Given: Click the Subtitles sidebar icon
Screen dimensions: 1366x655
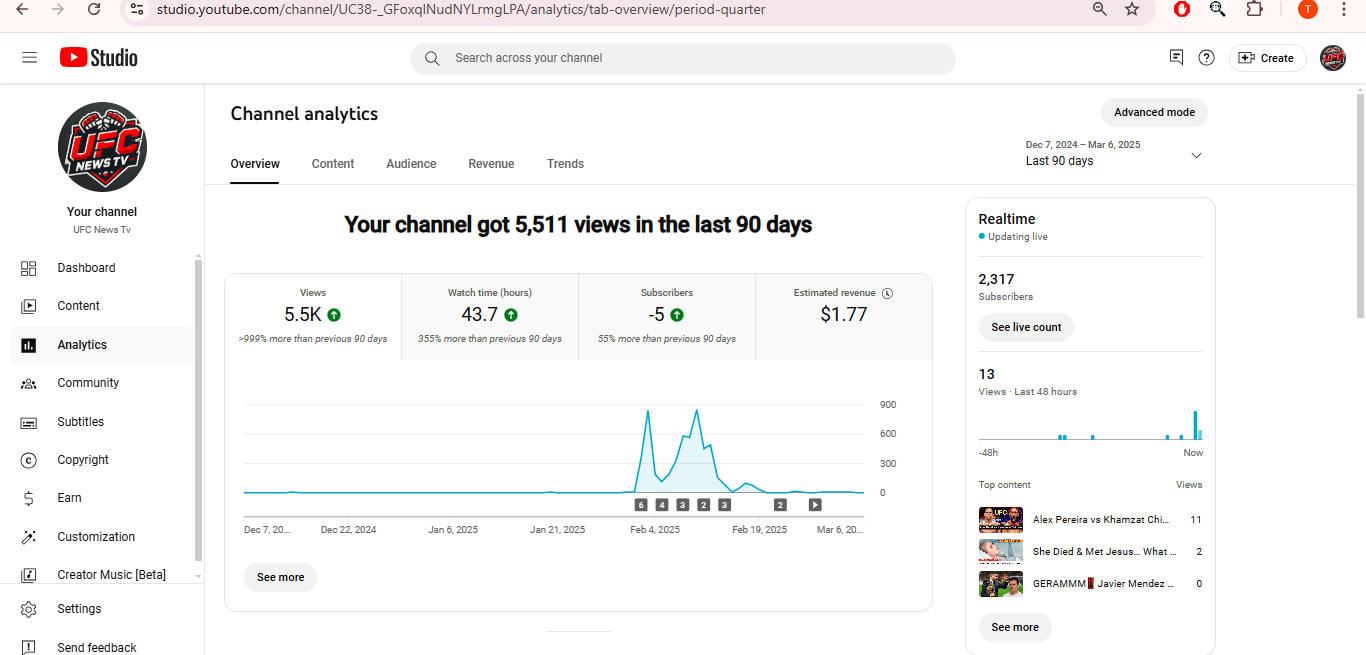Looking at the screenshot, I should [x=29, y=422].
